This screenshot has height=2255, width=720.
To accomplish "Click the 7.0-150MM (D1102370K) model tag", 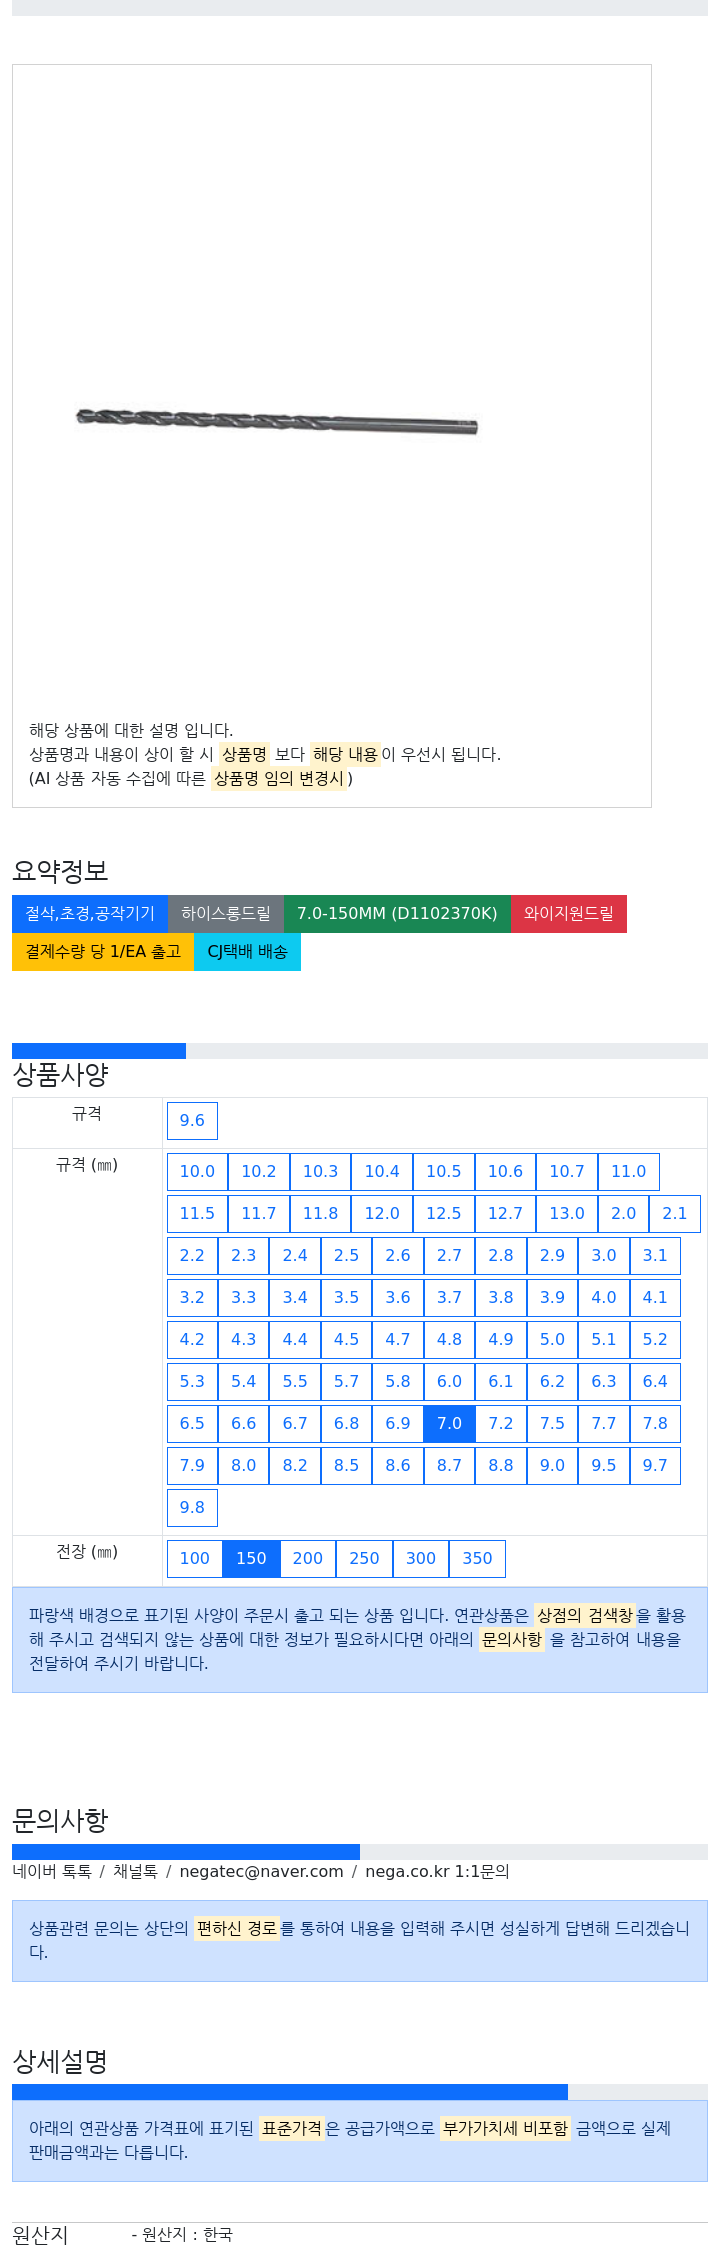I will coord(397,914).
